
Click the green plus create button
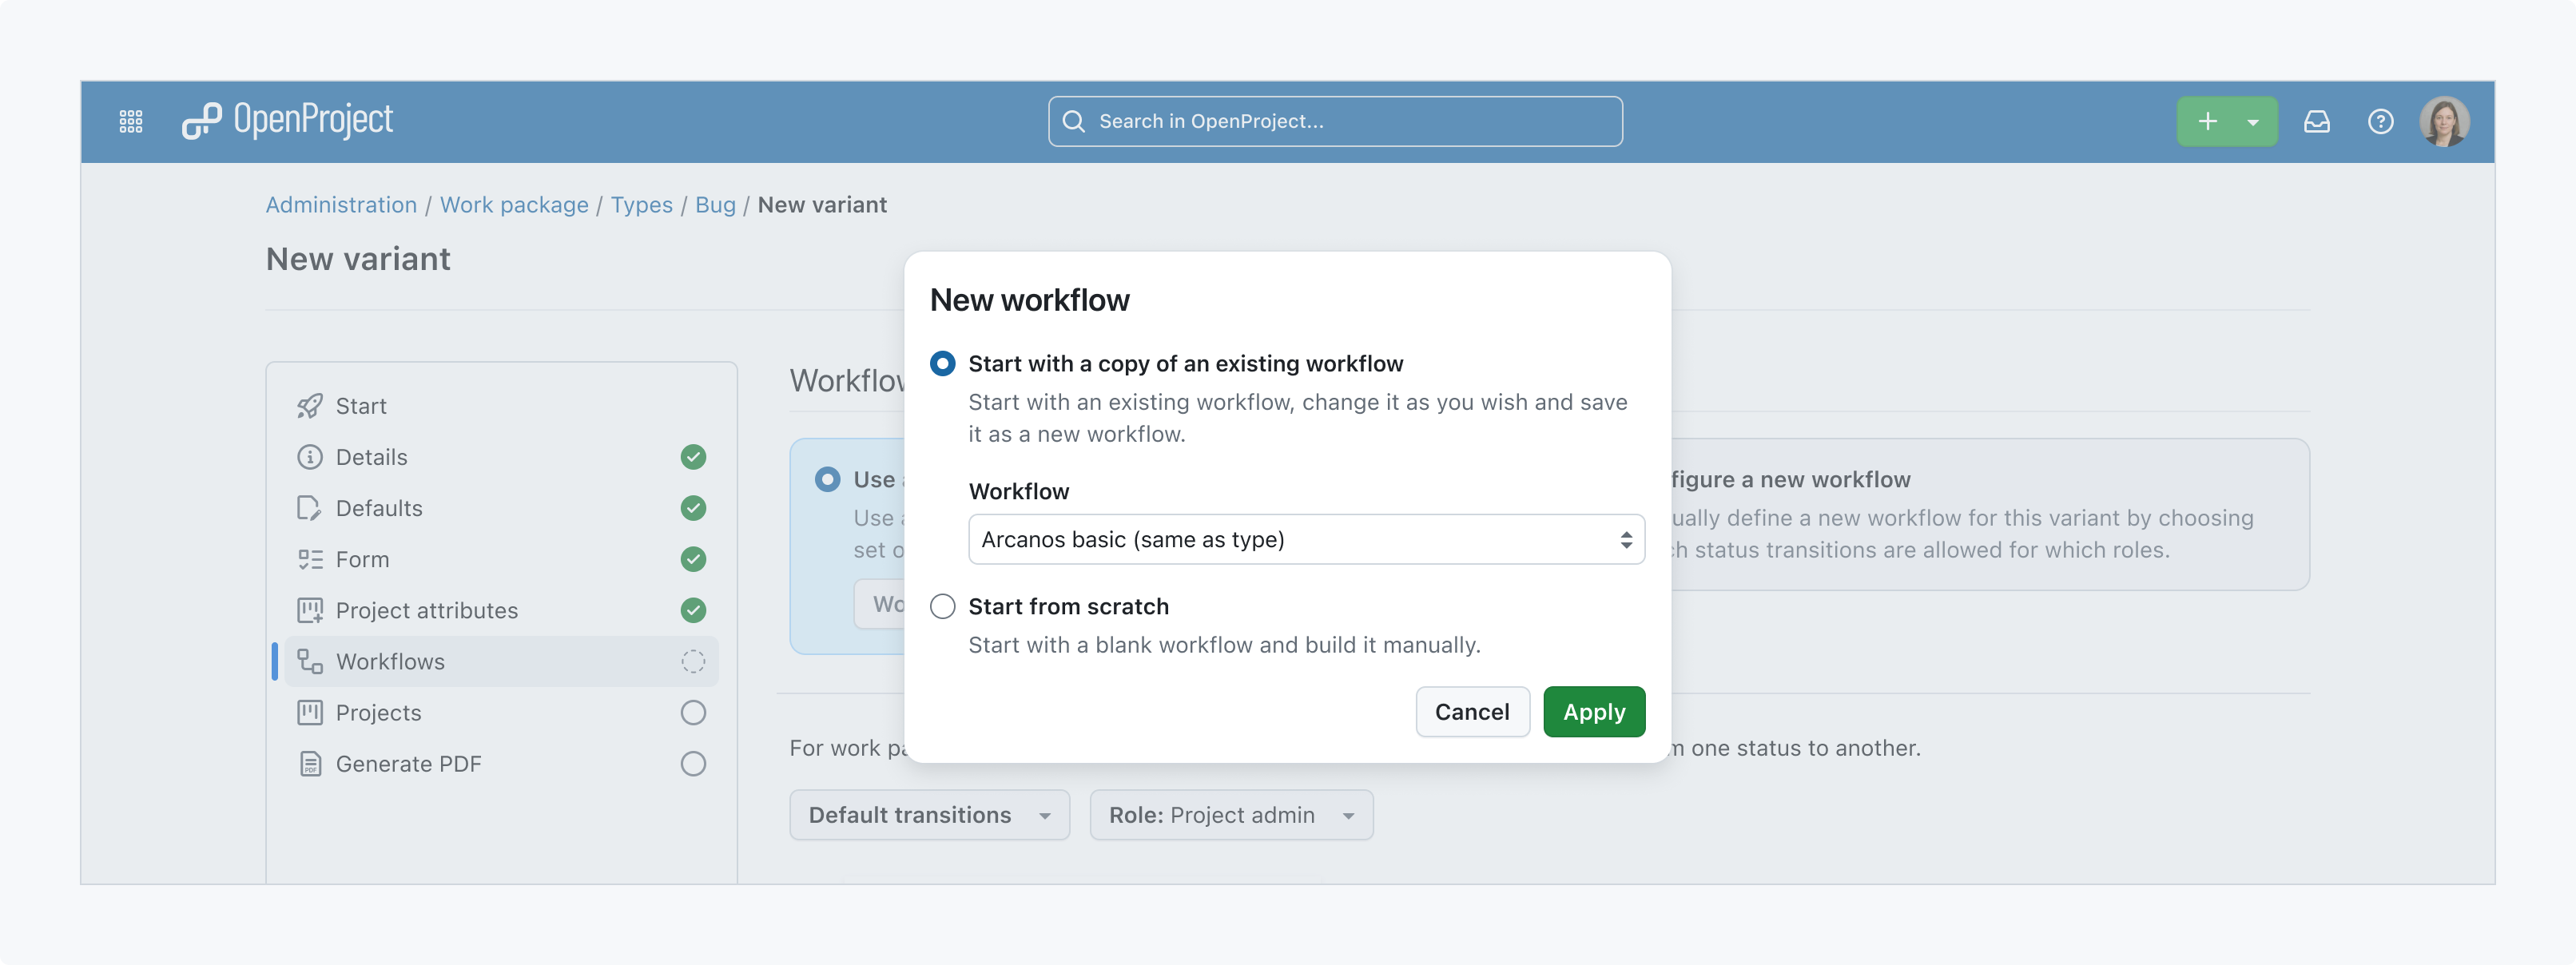click(x=2207, y=122)
